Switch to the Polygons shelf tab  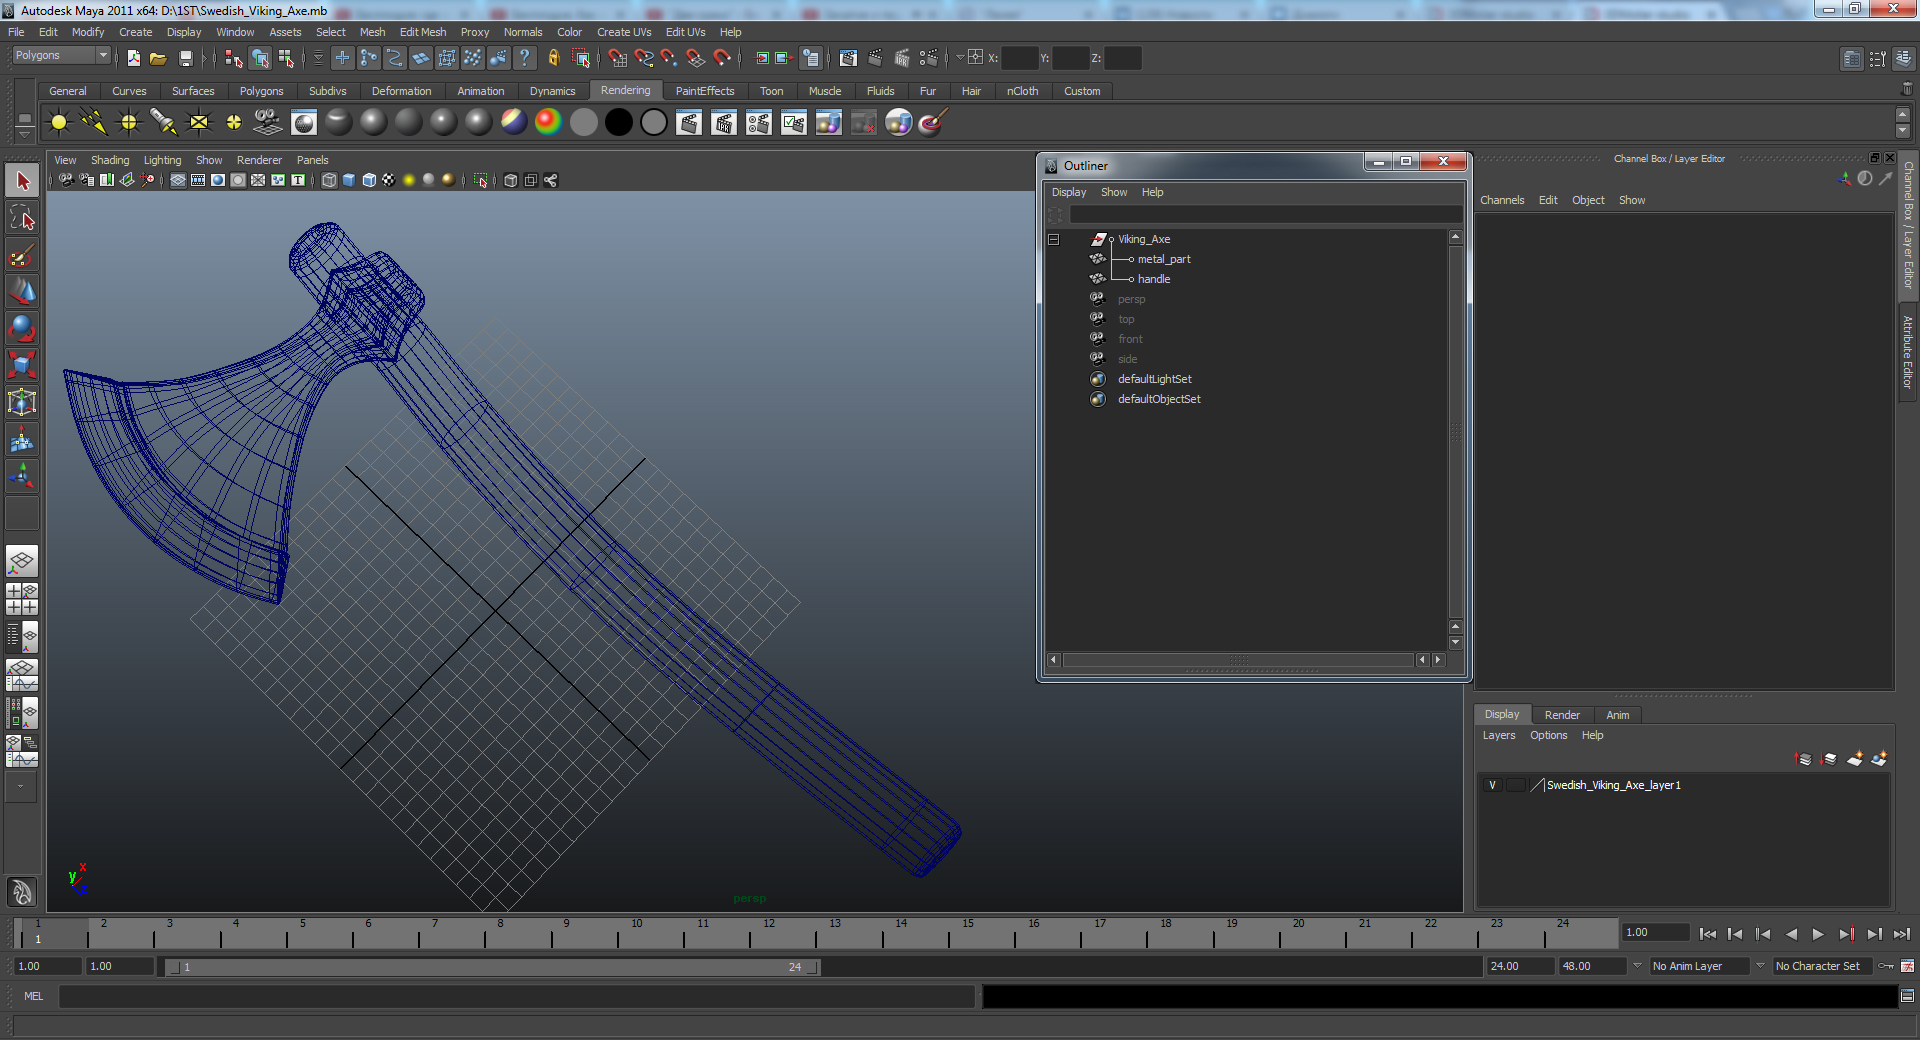click(261, 91)
